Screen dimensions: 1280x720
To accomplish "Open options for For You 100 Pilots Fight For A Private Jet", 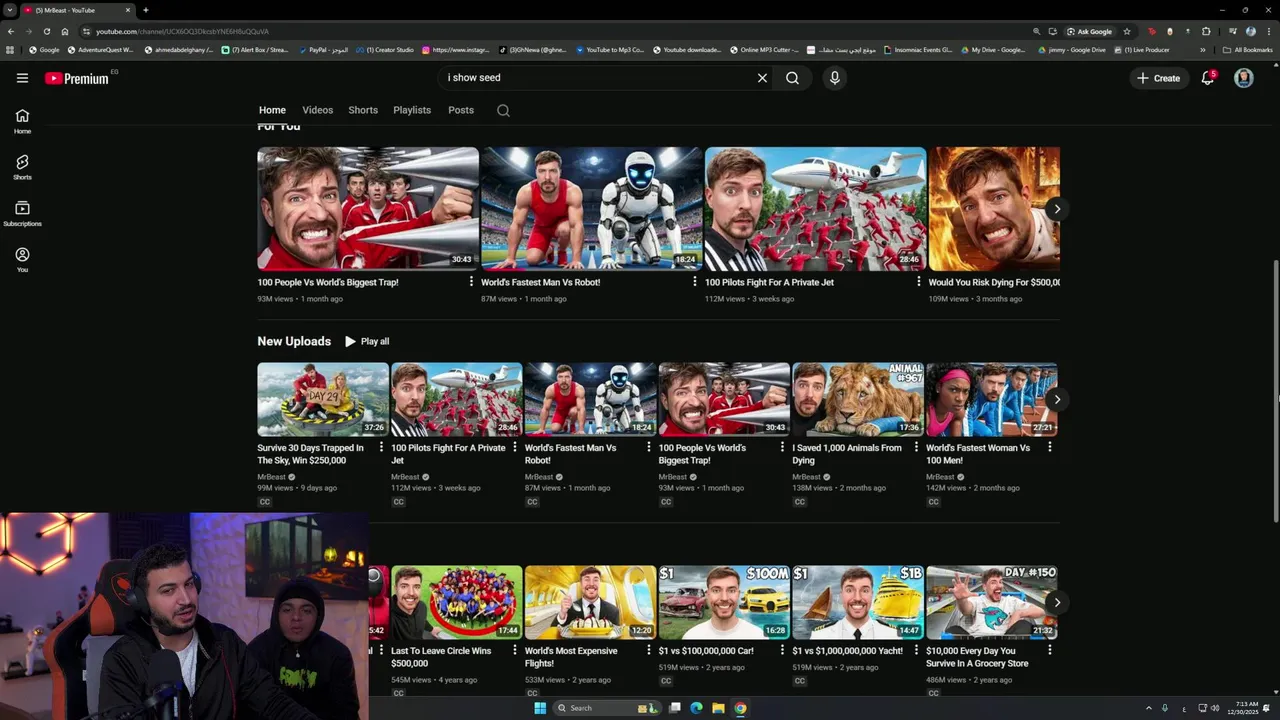I will click(919, 282).
